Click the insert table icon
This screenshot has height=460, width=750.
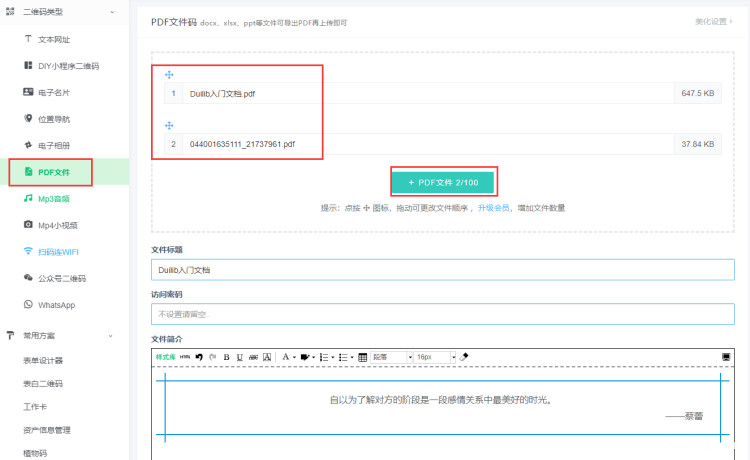point(362,357)
